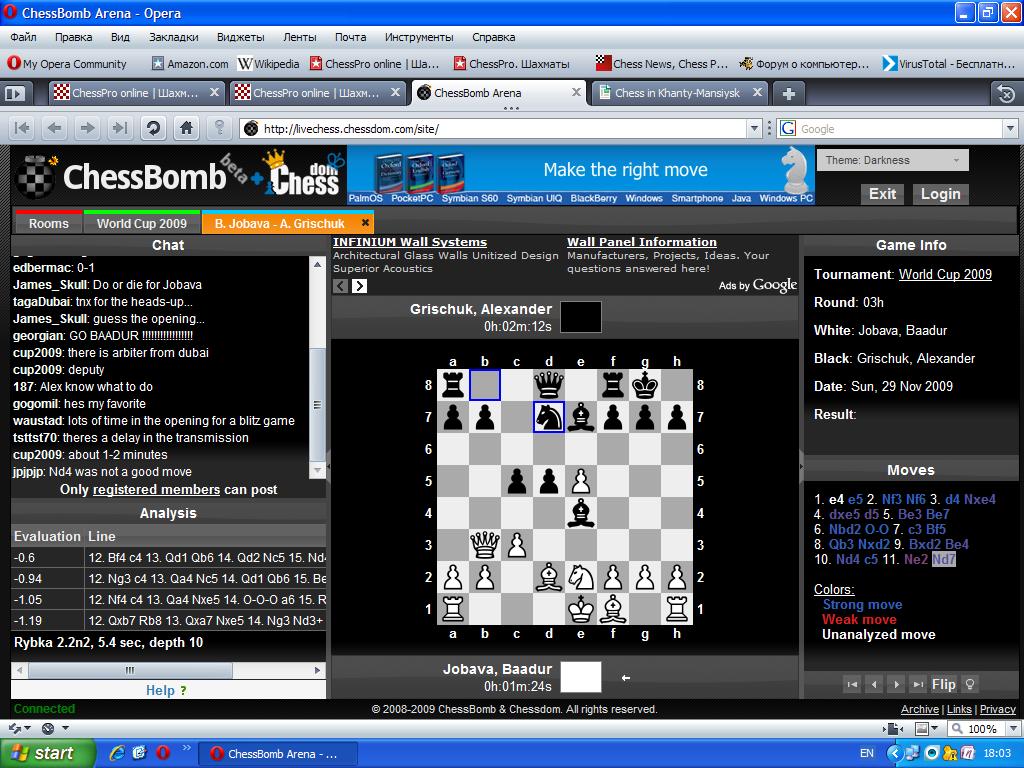Open the closed tabs trash icon
The width and height of the screenshot is (1024, 768).
point(1006,93)
